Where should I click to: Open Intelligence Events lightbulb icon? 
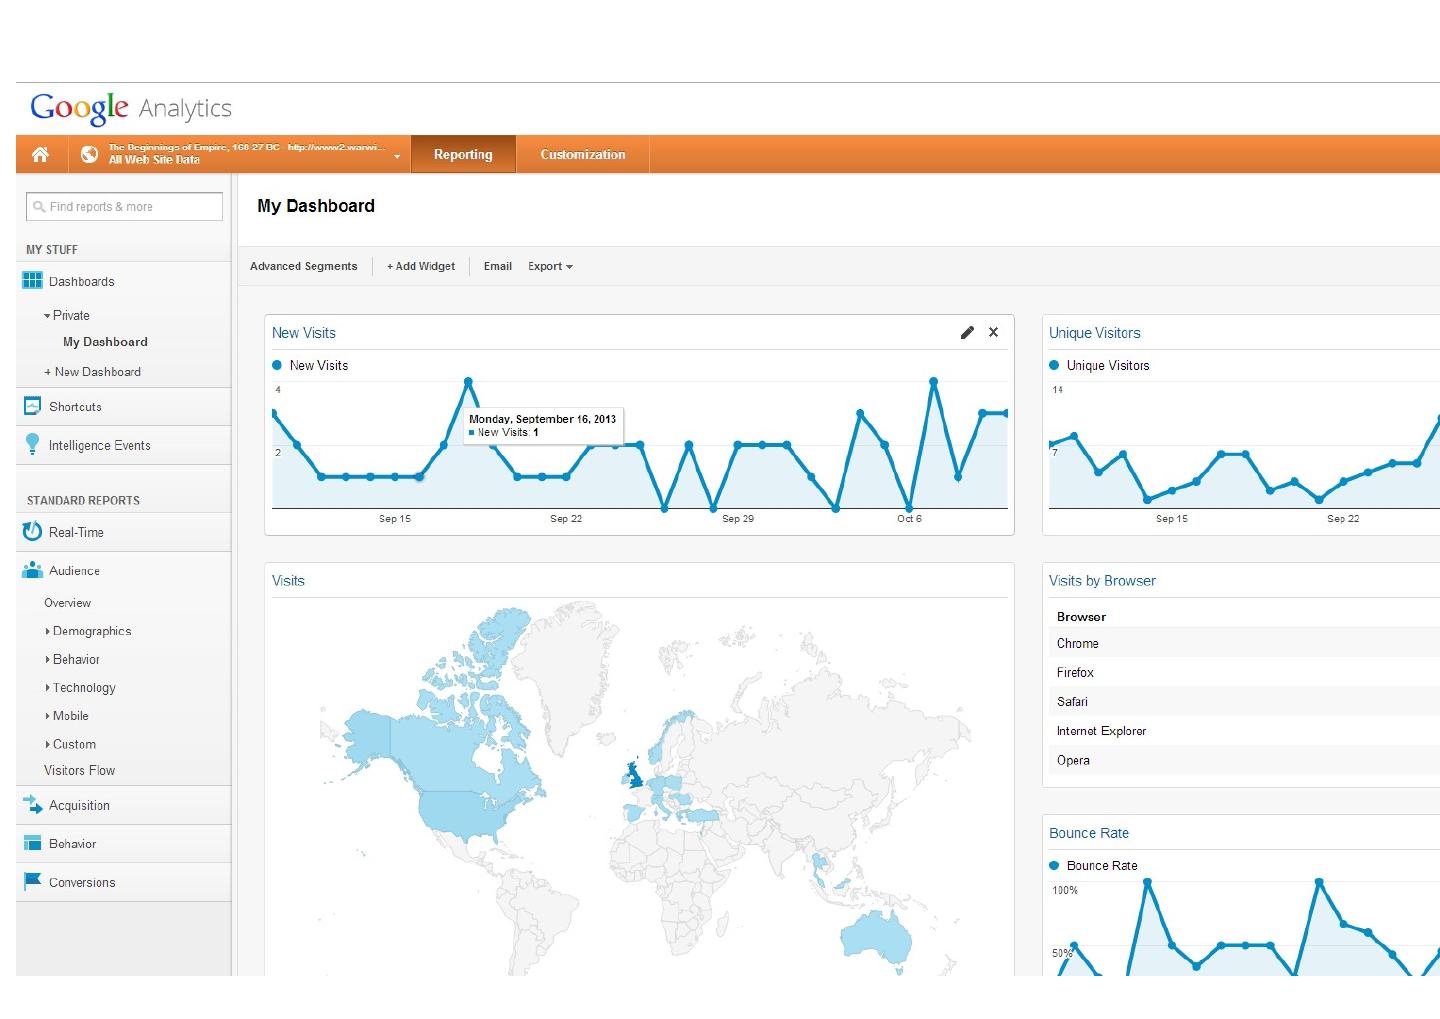coord(32,445)
